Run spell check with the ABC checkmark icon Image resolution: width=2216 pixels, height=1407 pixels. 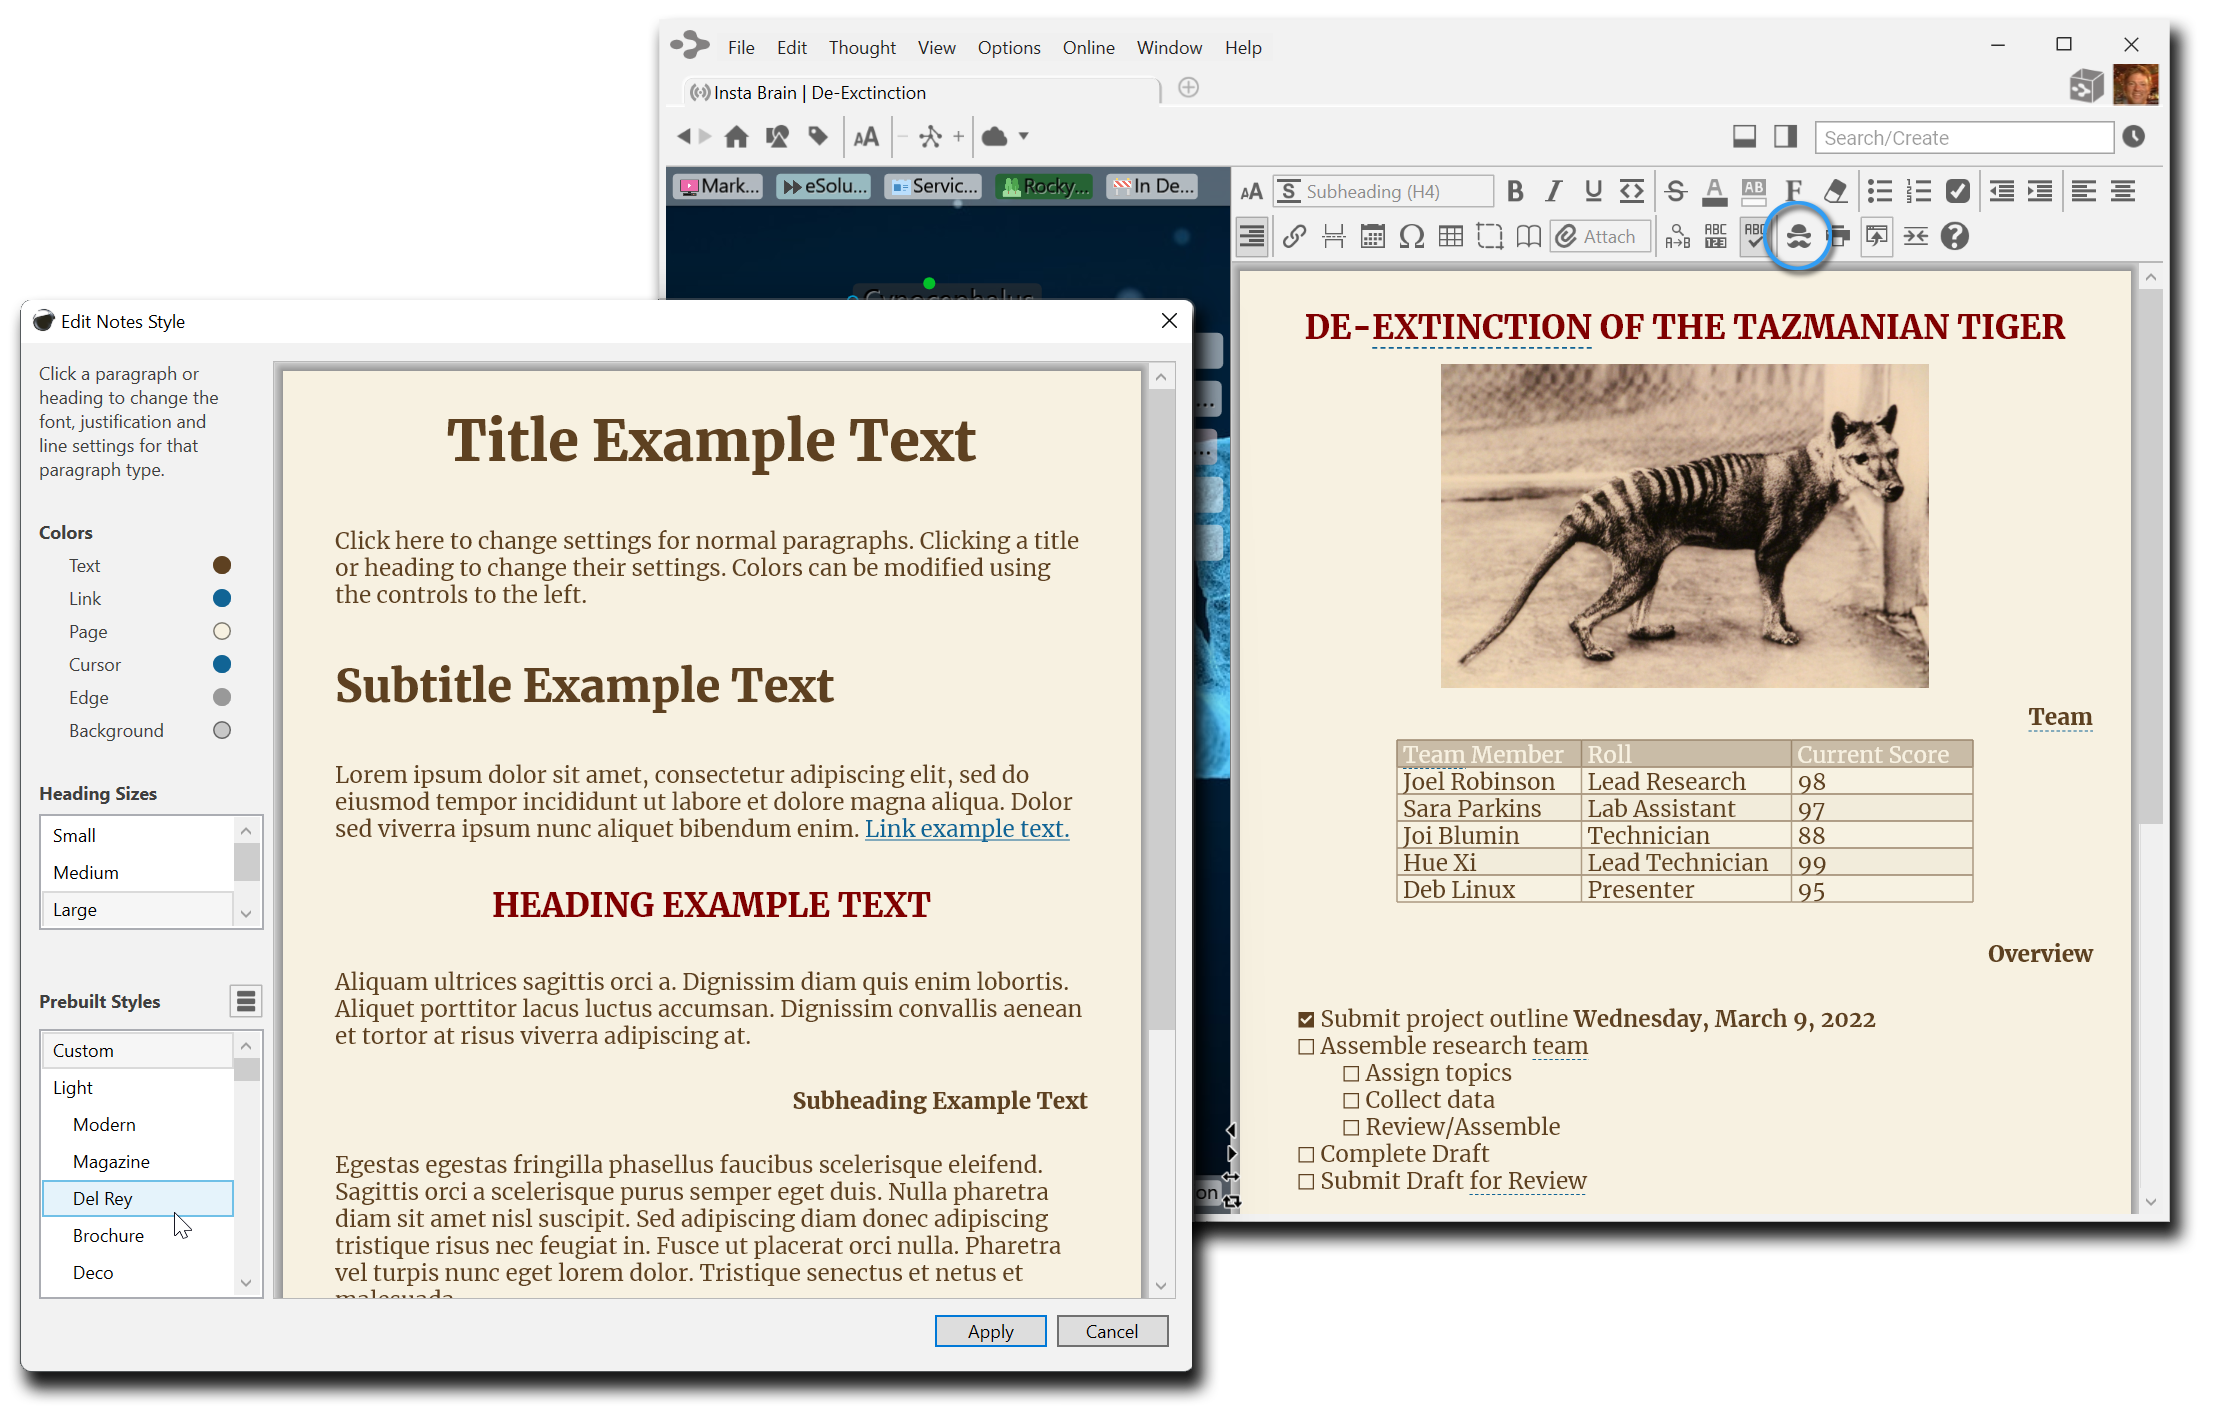1755,235
